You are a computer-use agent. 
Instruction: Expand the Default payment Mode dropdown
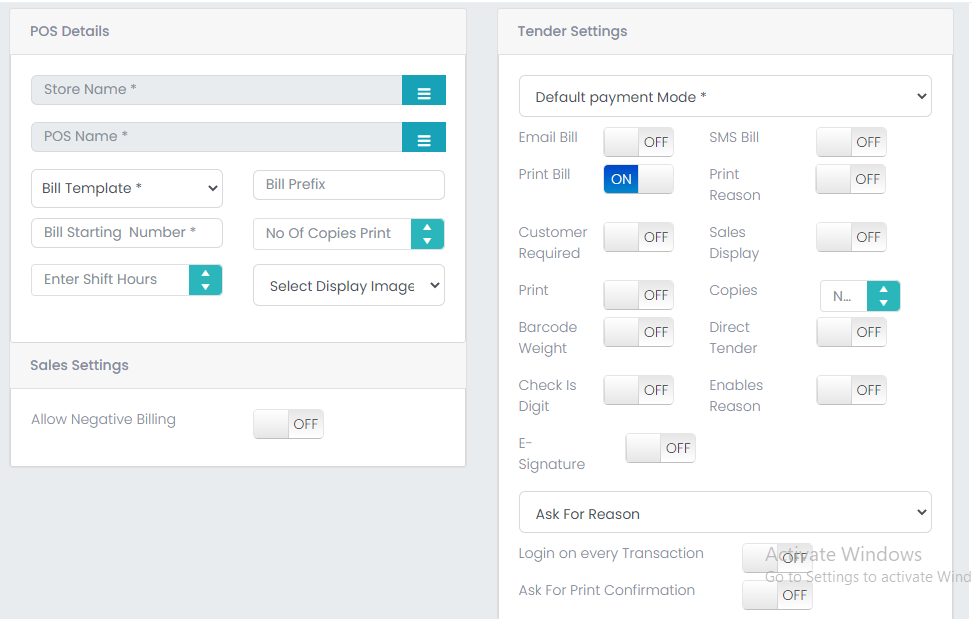[725, 96]
